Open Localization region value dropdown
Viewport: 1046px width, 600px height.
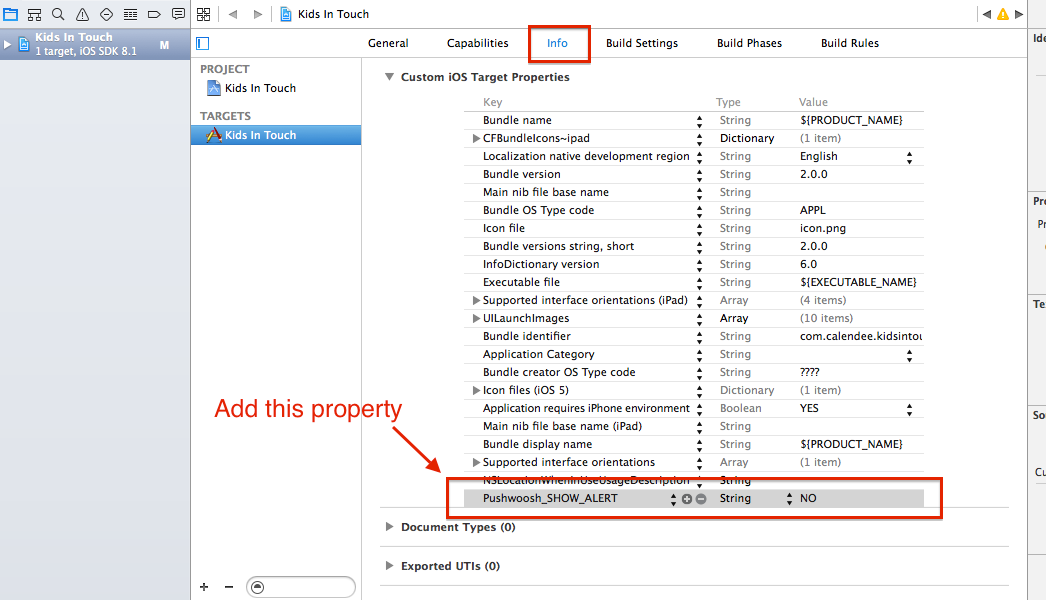click(909, 157)
